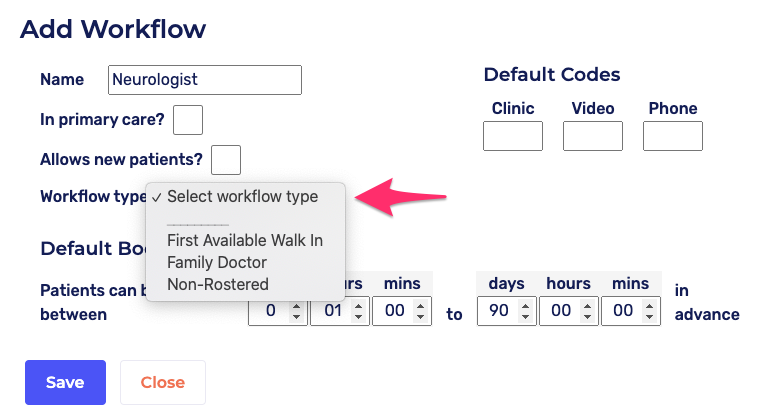771x416 pixels.
Task: Click the maximum hours stepper field
Action: tap(561, 312)
